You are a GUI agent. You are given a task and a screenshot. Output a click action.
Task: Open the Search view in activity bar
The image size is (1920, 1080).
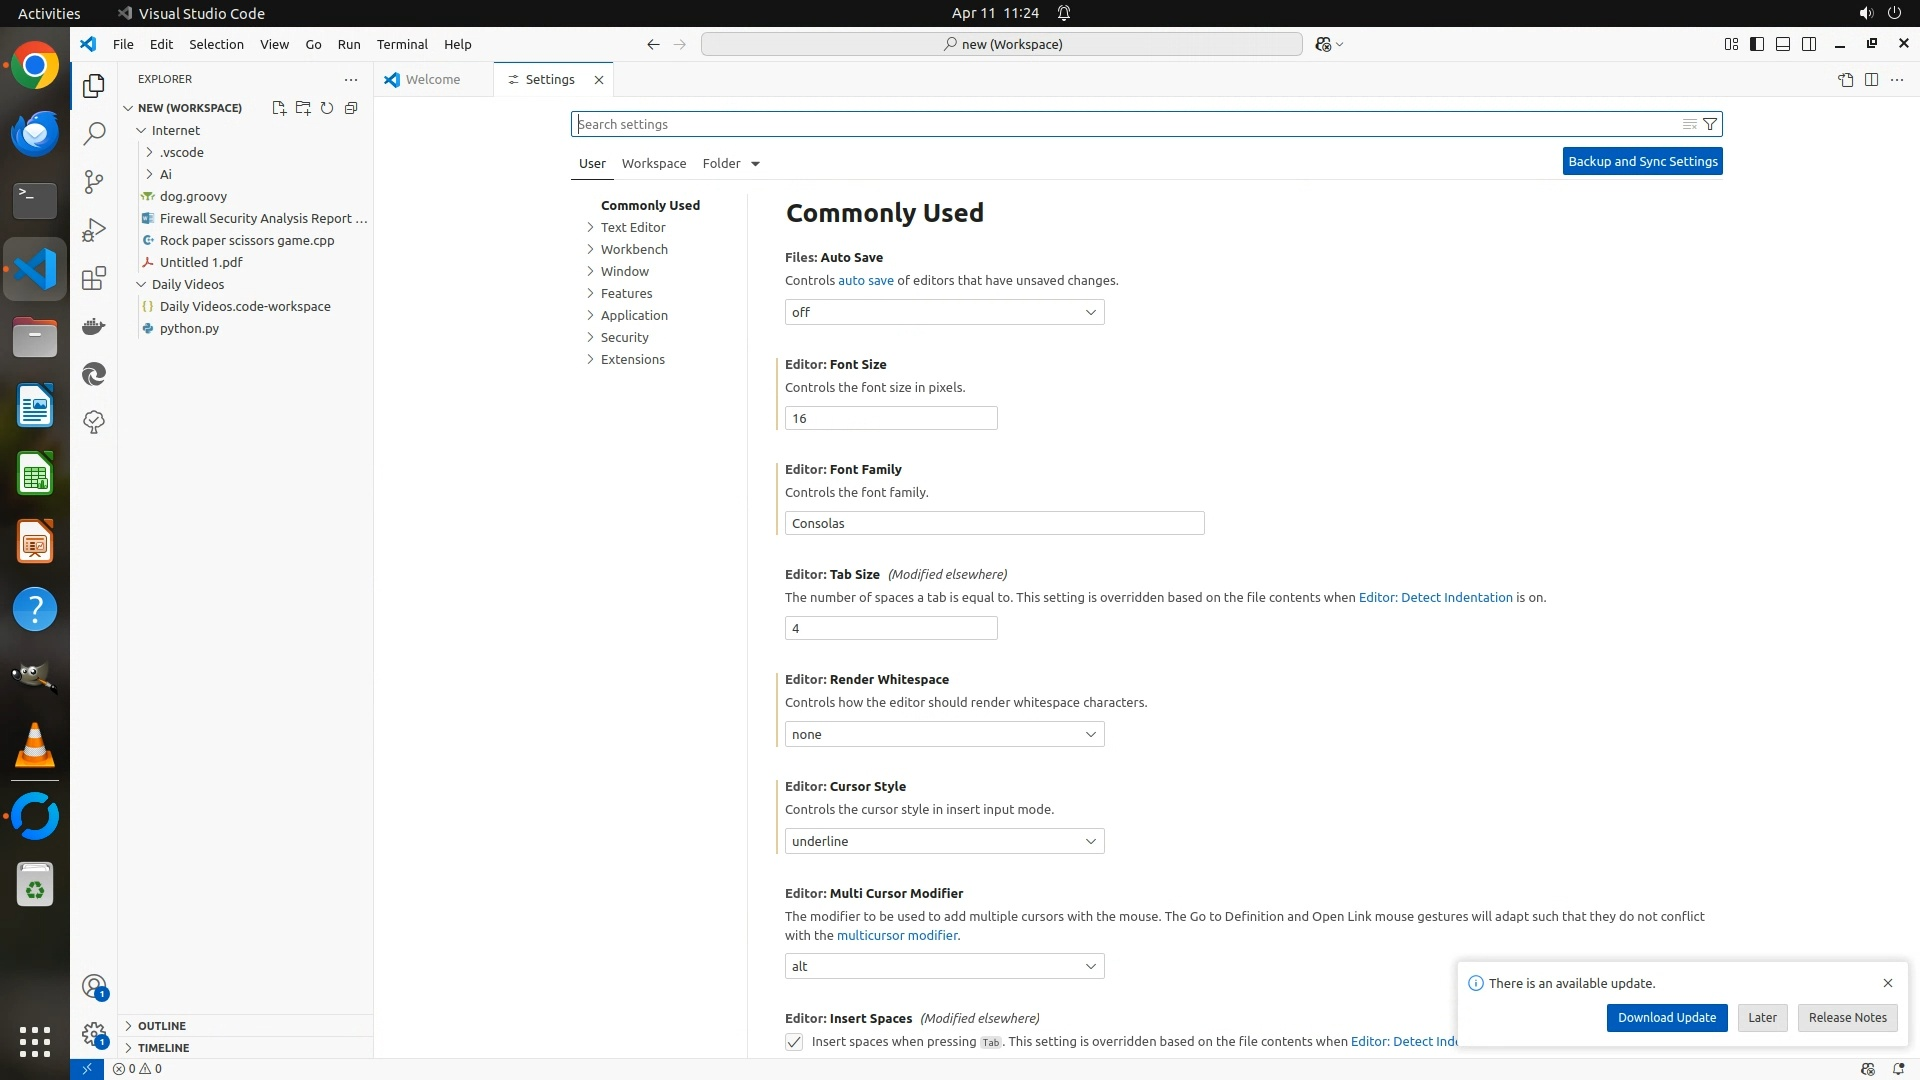[94, 134]
